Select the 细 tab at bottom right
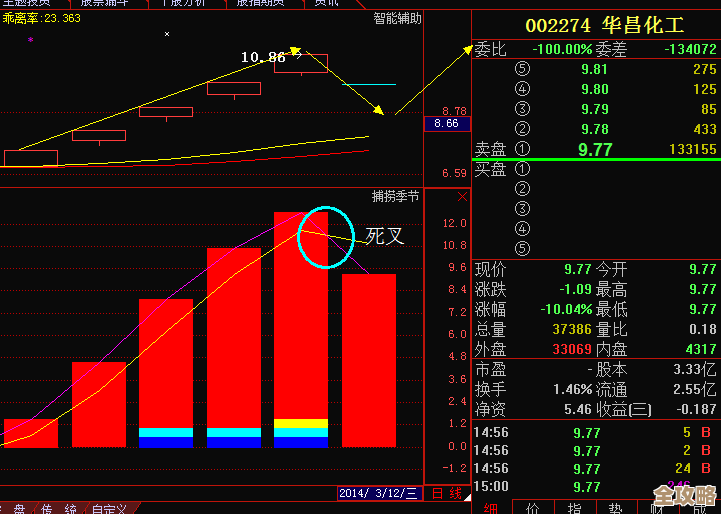The width and height of the screenshot is (721, 514). [491, 508]
